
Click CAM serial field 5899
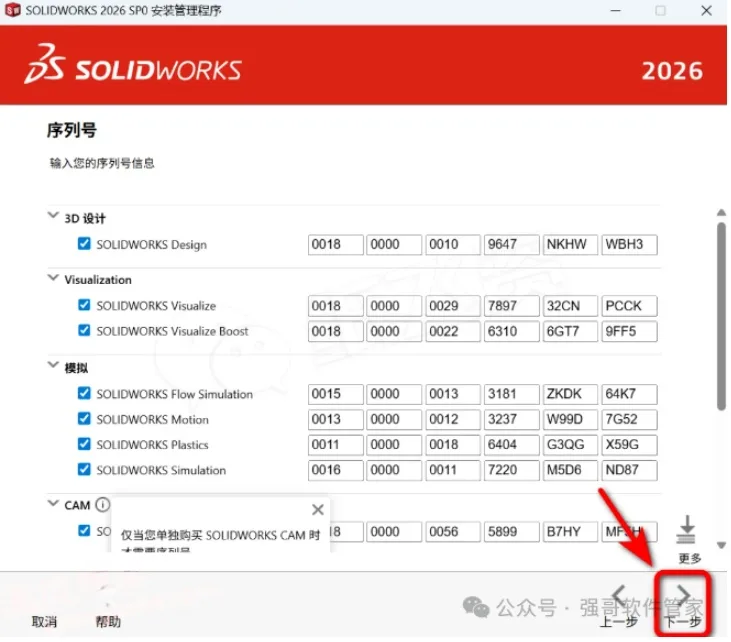pyautogui.click(x=511, y=532)
